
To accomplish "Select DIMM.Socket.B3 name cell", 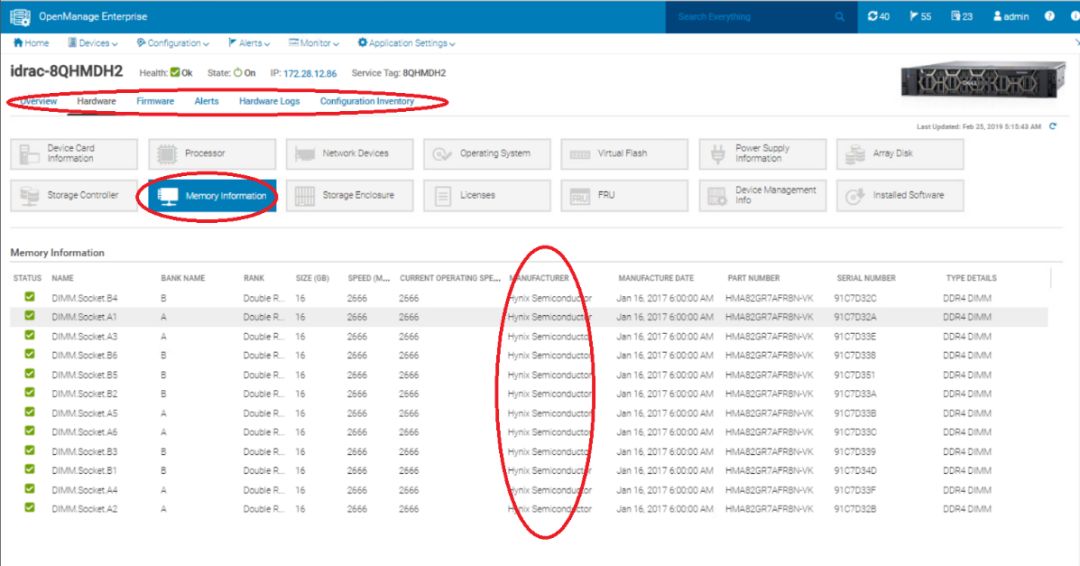I will click(x=84, y=452).
